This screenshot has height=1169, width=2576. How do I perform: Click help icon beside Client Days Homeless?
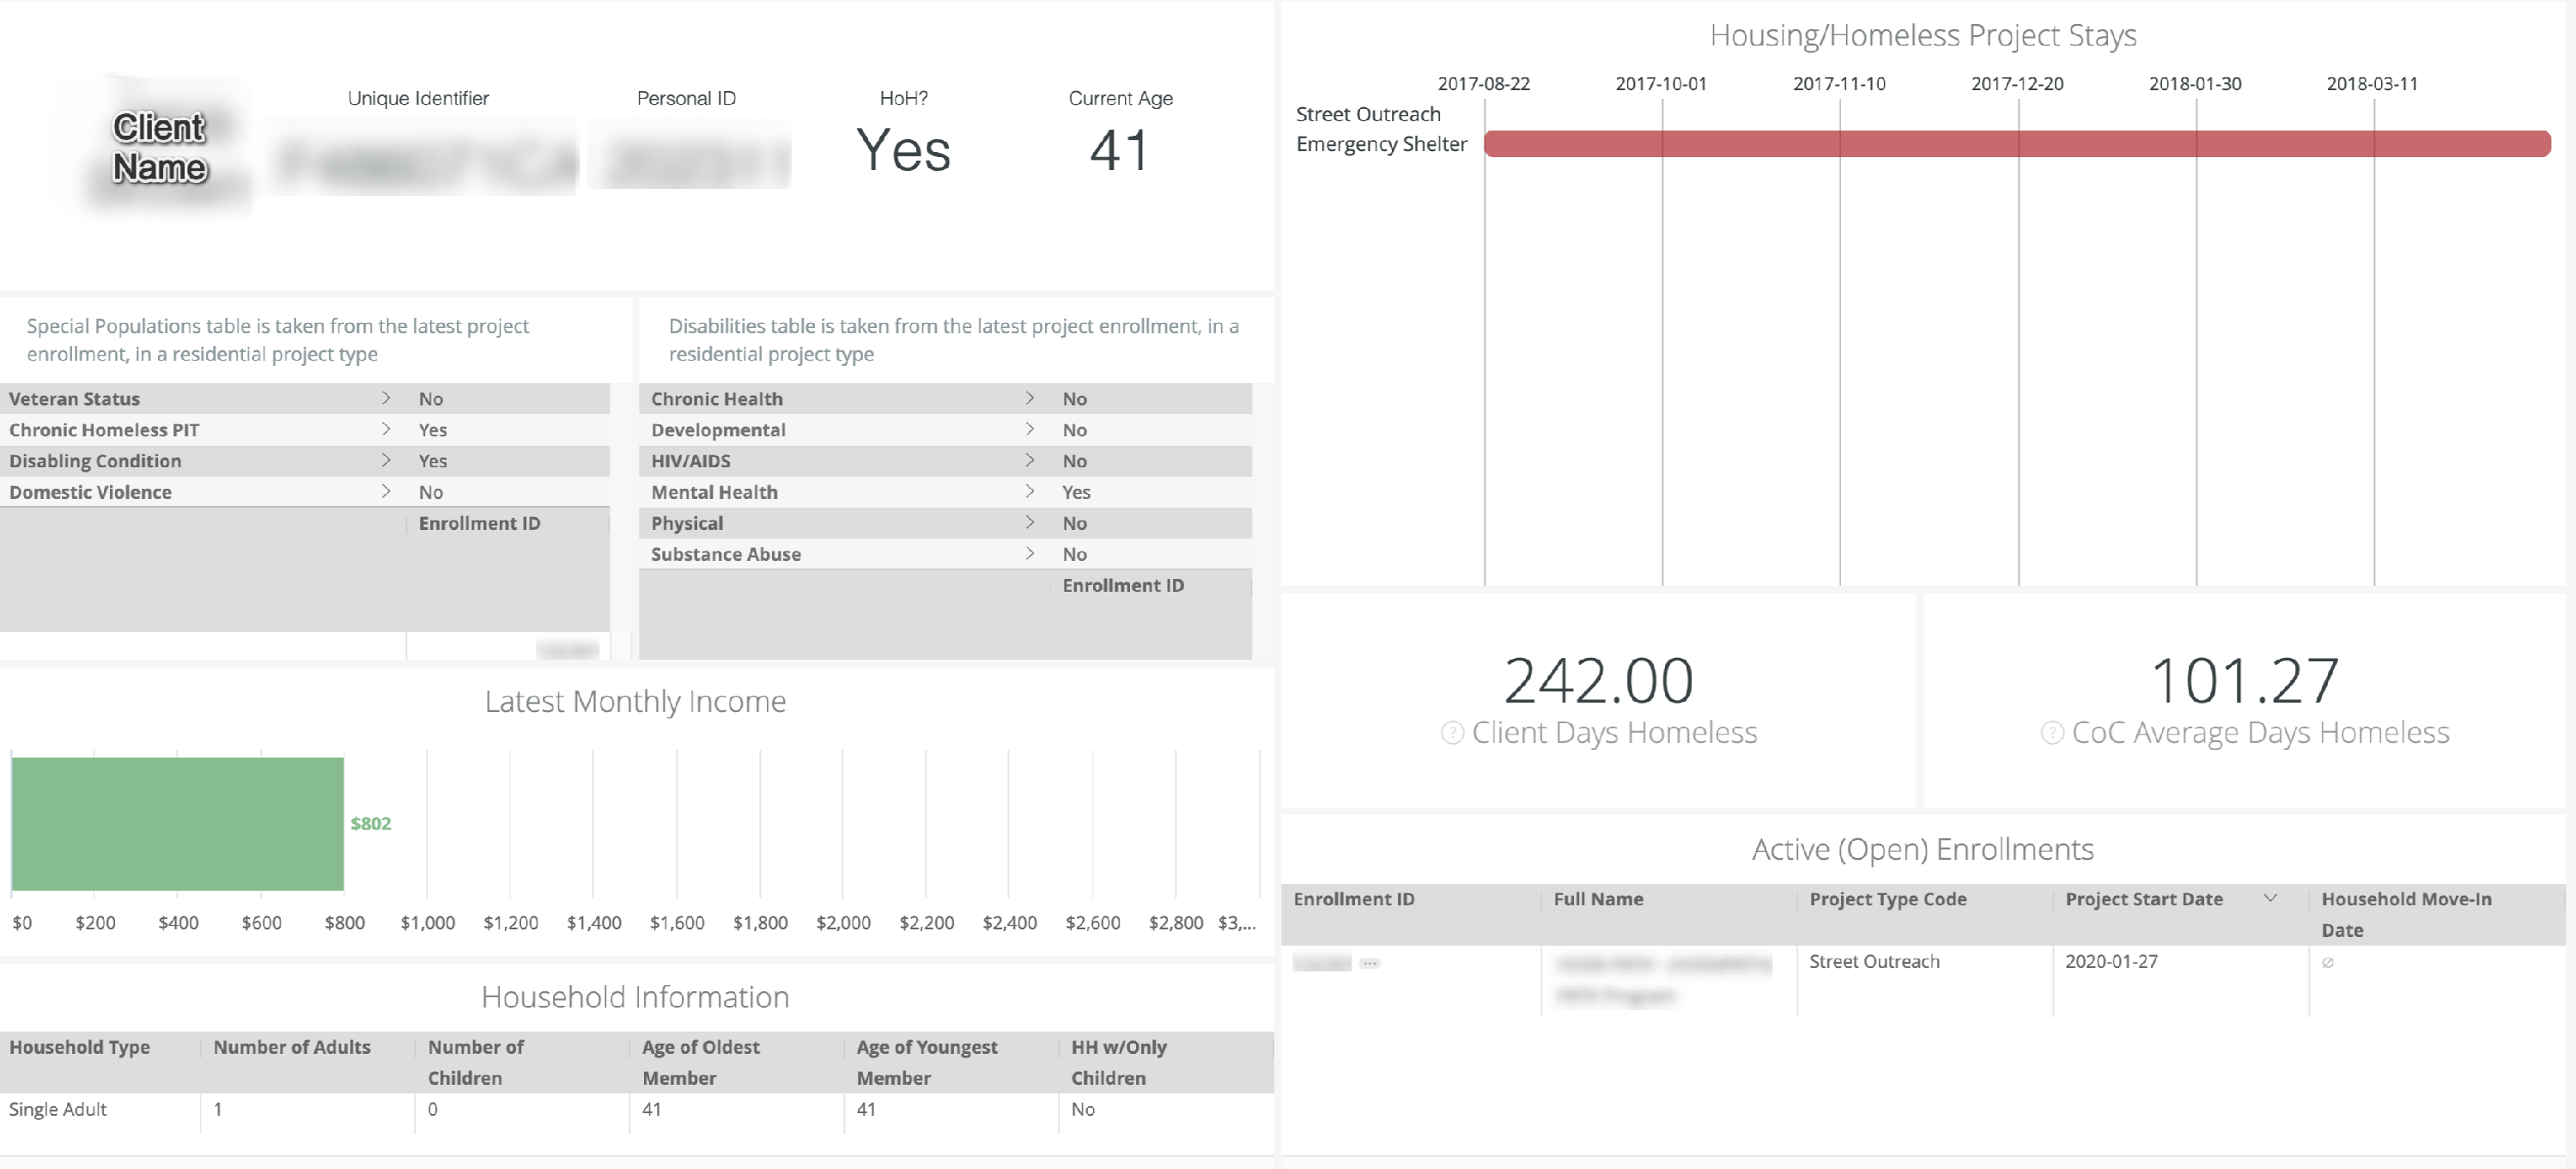point(1452,733)
